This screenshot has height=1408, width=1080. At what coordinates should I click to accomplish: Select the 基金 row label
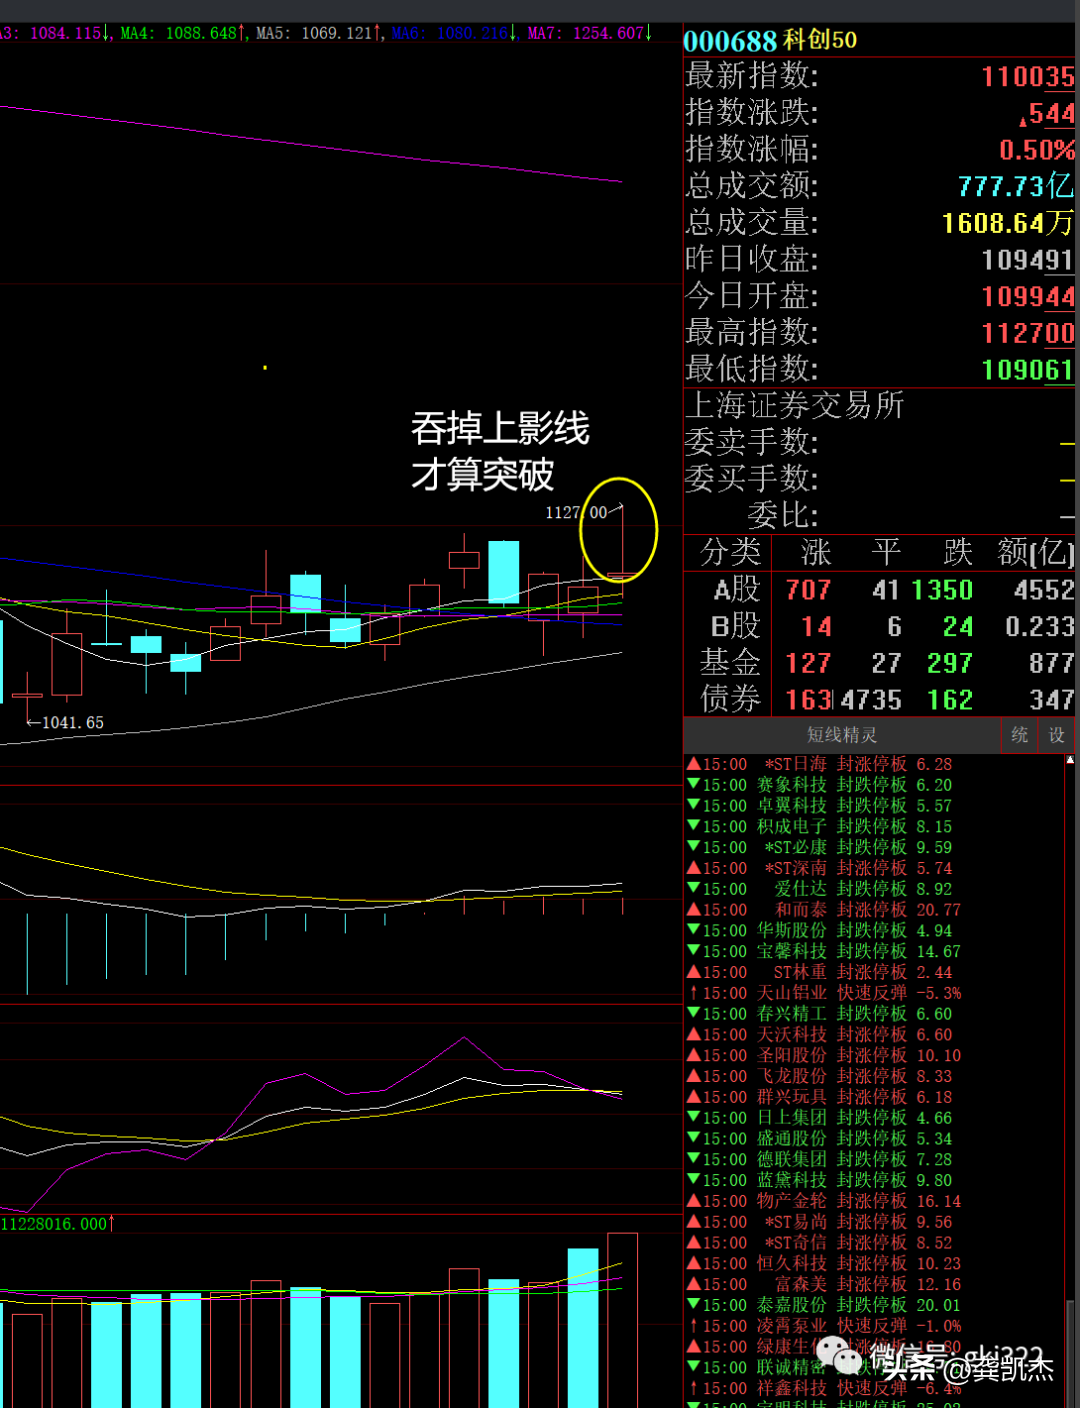coord(731,663)
